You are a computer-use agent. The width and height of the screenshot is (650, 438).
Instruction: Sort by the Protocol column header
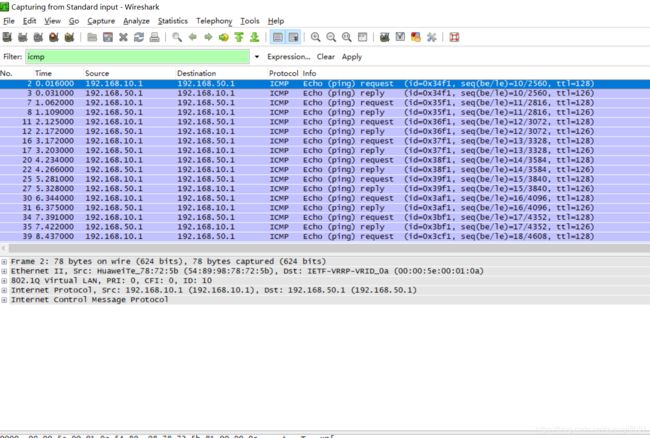tap(284, 73)
